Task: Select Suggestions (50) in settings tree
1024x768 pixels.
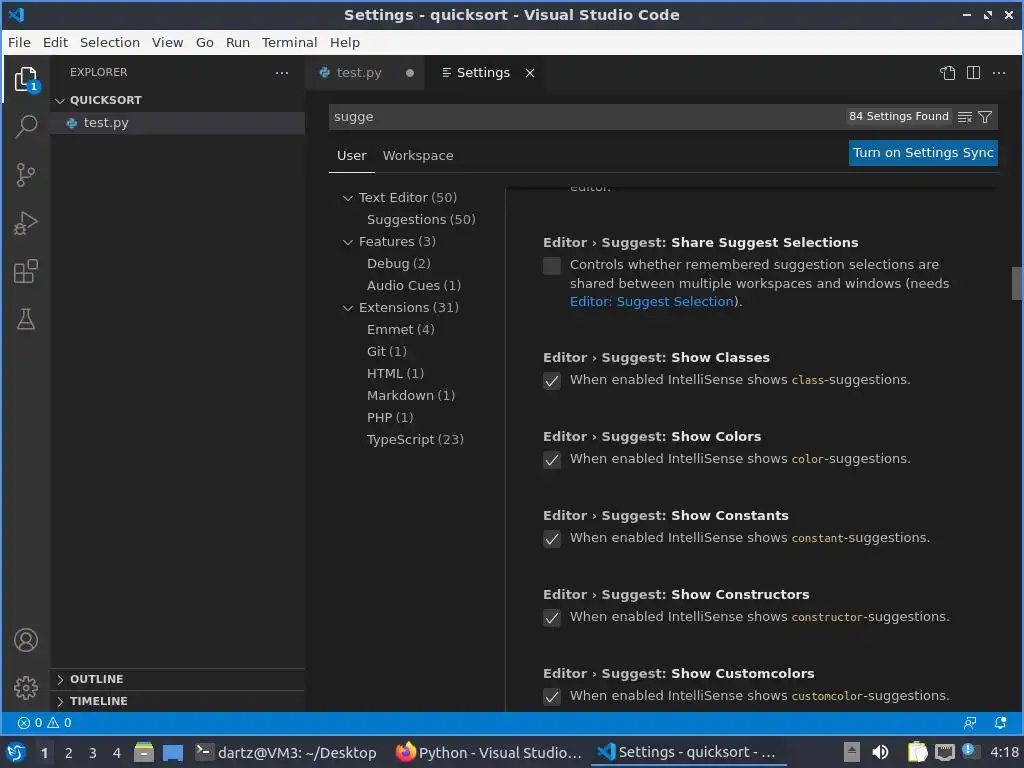Action: [x=421, y=219]
